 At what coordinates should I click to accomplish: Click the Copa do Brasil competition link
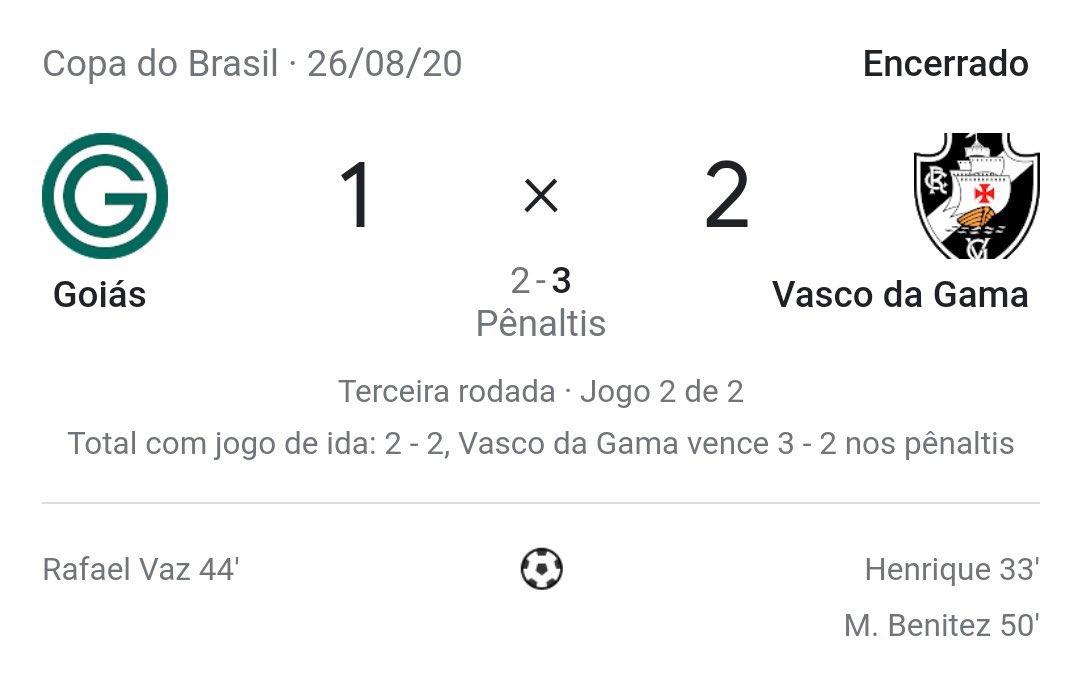160,64
